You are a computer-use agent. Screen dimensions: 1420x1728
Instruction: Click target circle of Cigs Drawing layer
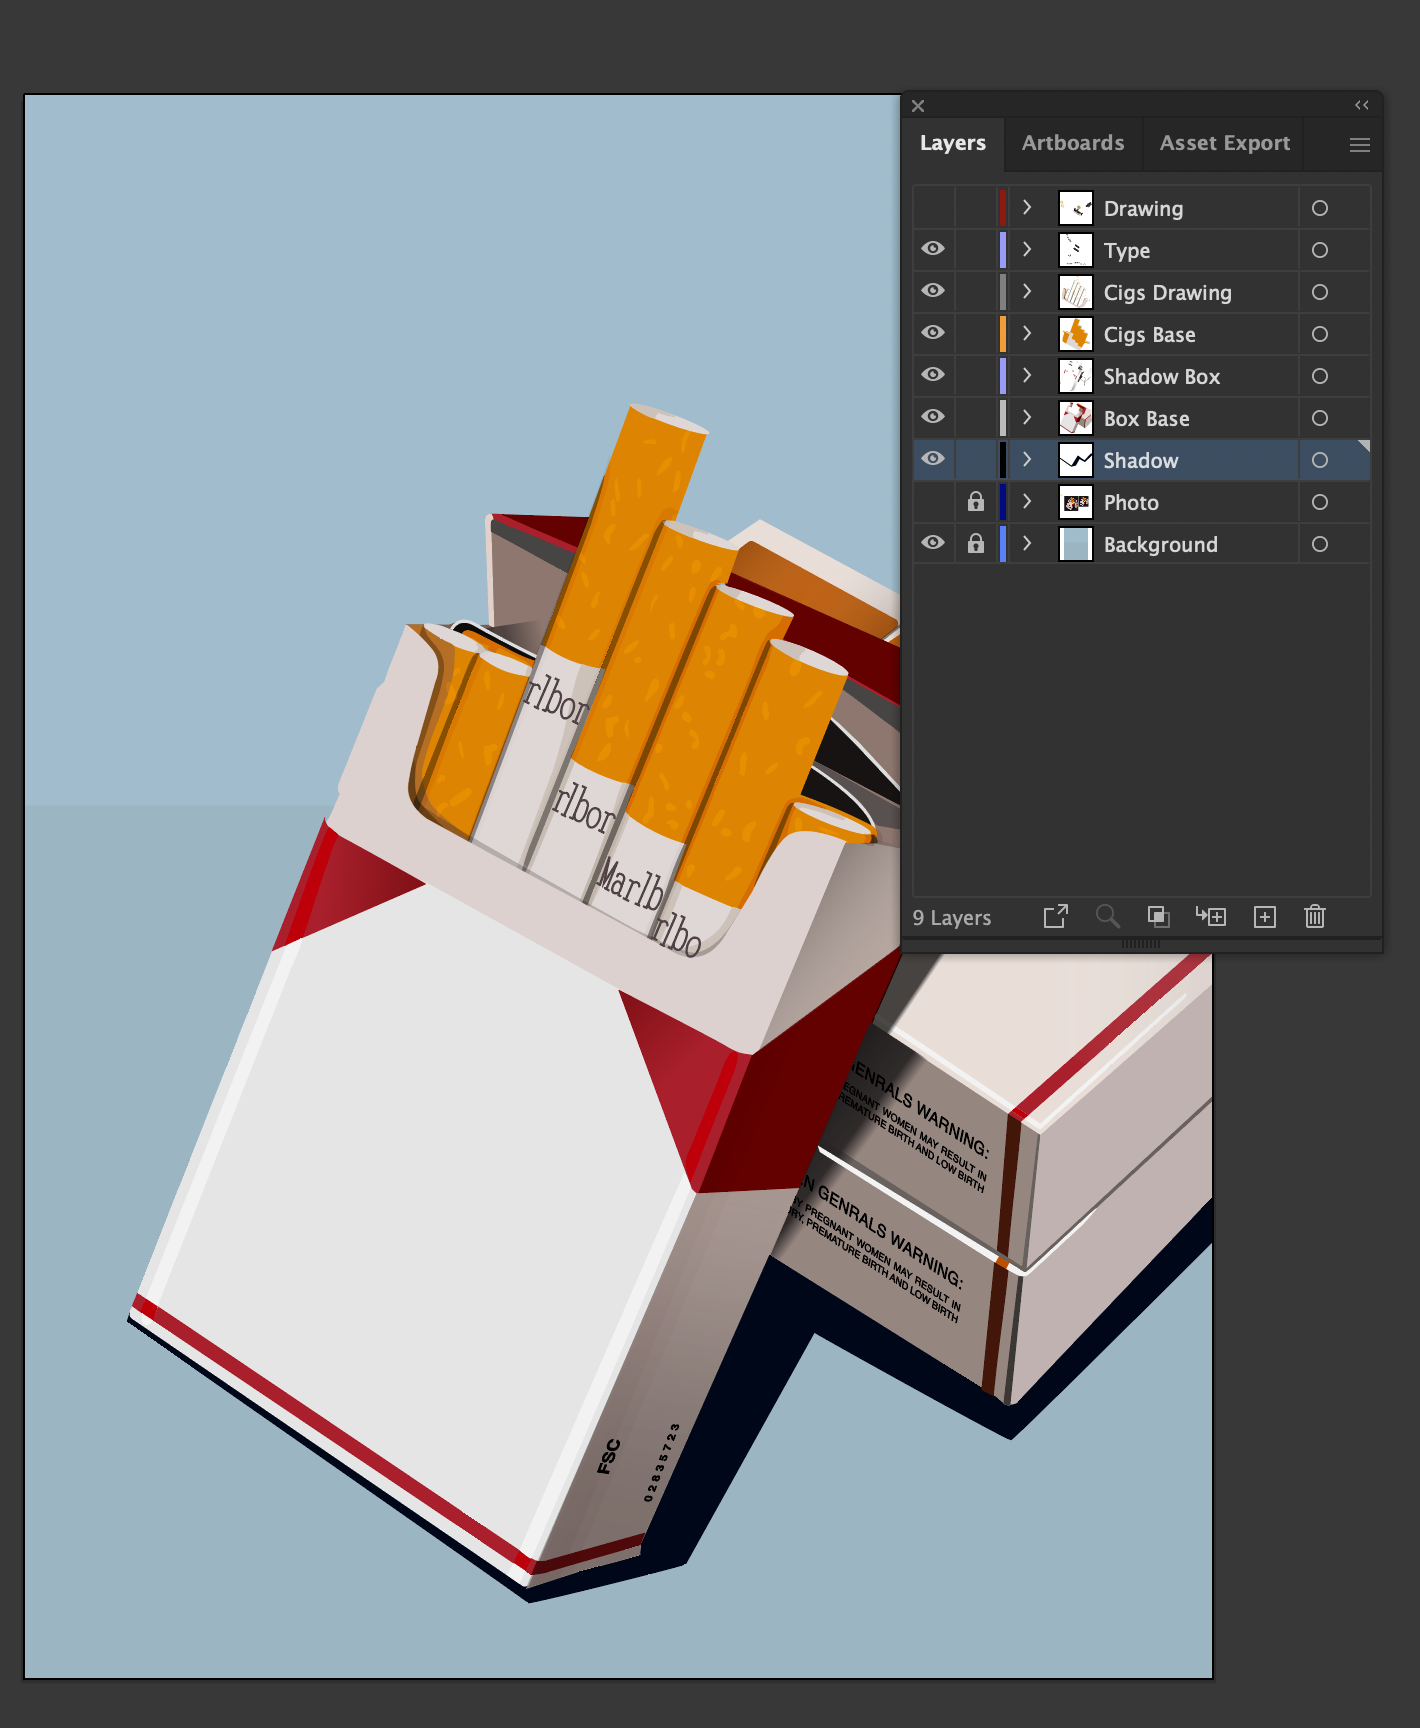click(1320, 292)
